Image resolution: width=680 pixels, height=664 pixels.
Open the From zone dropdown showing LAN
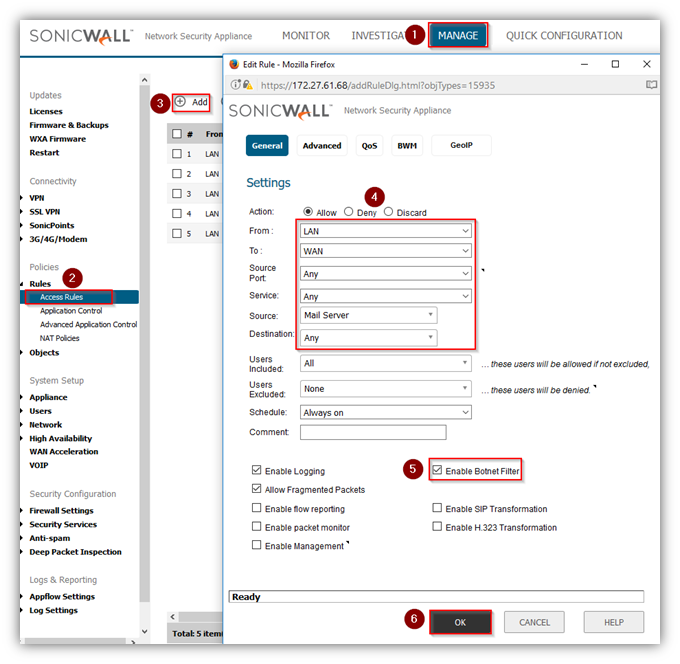386,231
